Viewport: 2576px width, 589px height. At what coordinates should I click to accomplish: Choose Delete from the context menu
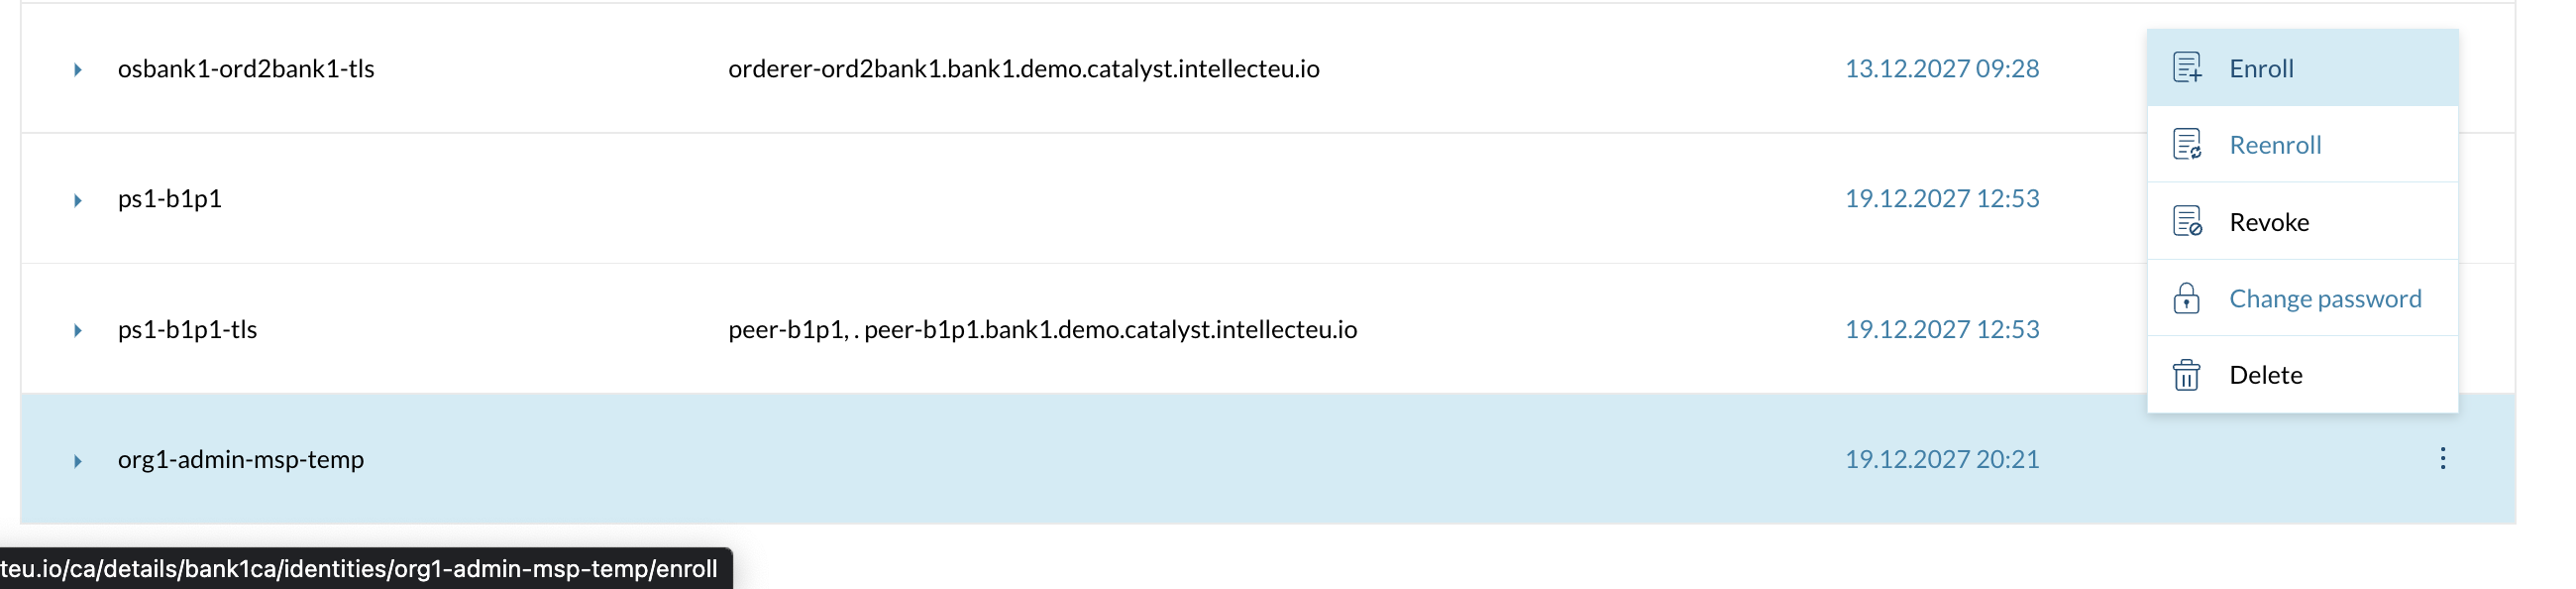(x=2267, y=374)
